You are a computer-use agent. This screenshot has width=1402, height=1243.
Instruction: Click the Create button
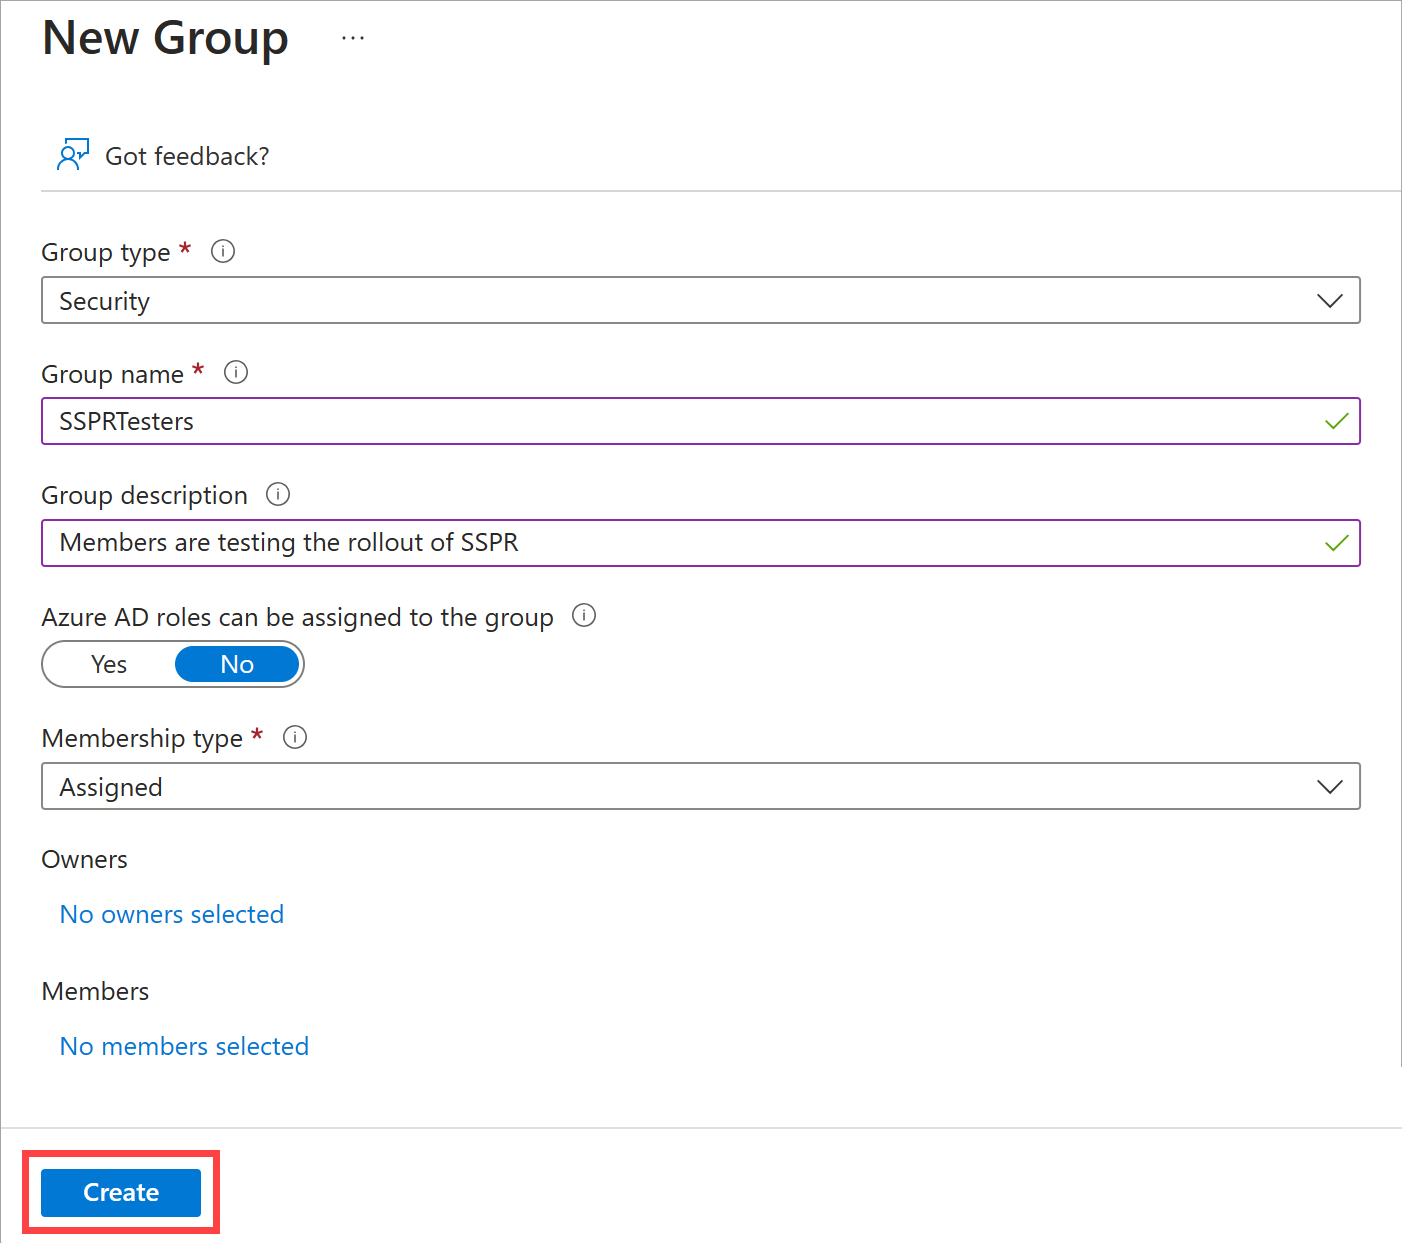click(x=120, y=1192)
